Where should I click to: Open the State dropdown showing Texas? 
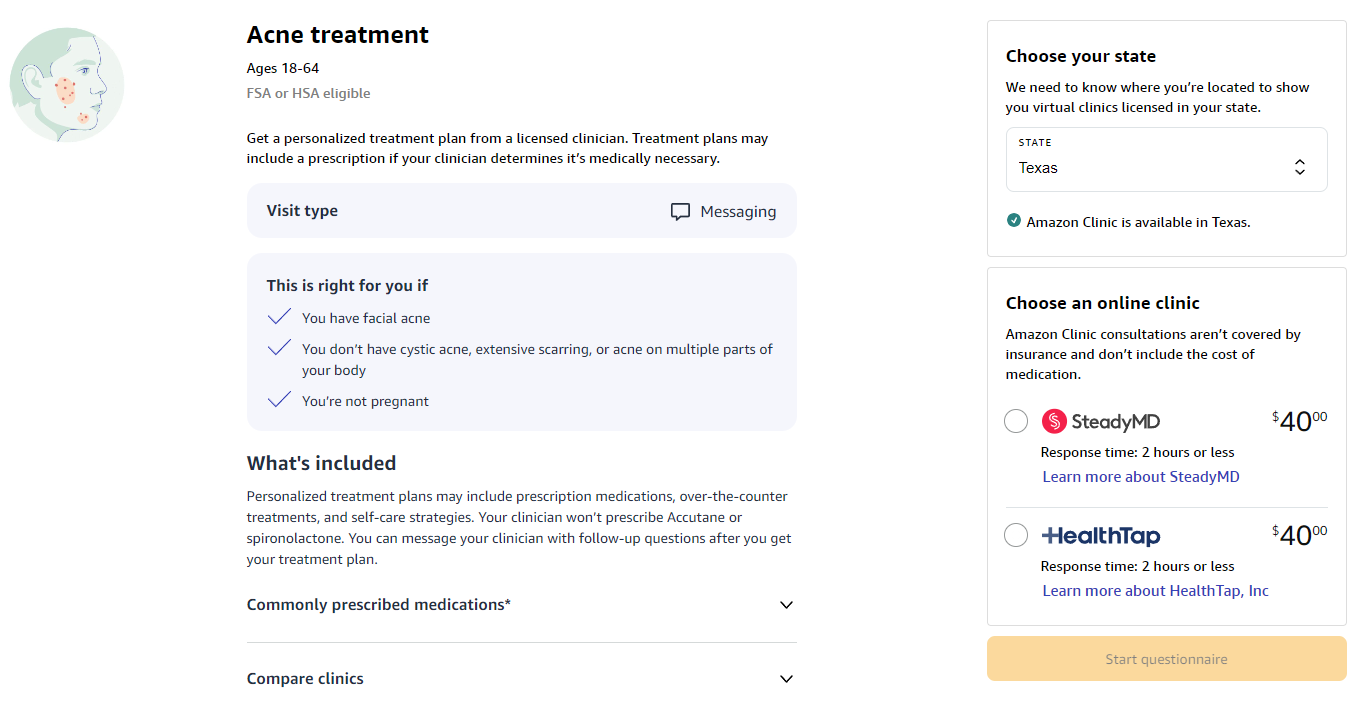pyautogui.click(x=1166, y=160)
